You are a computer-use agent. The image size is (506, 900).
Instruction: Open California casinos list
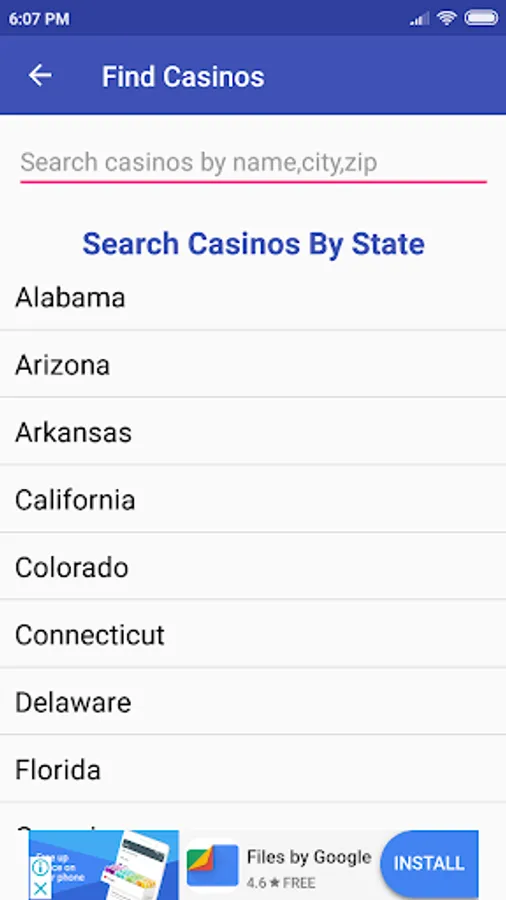click(x=253, y=499)
